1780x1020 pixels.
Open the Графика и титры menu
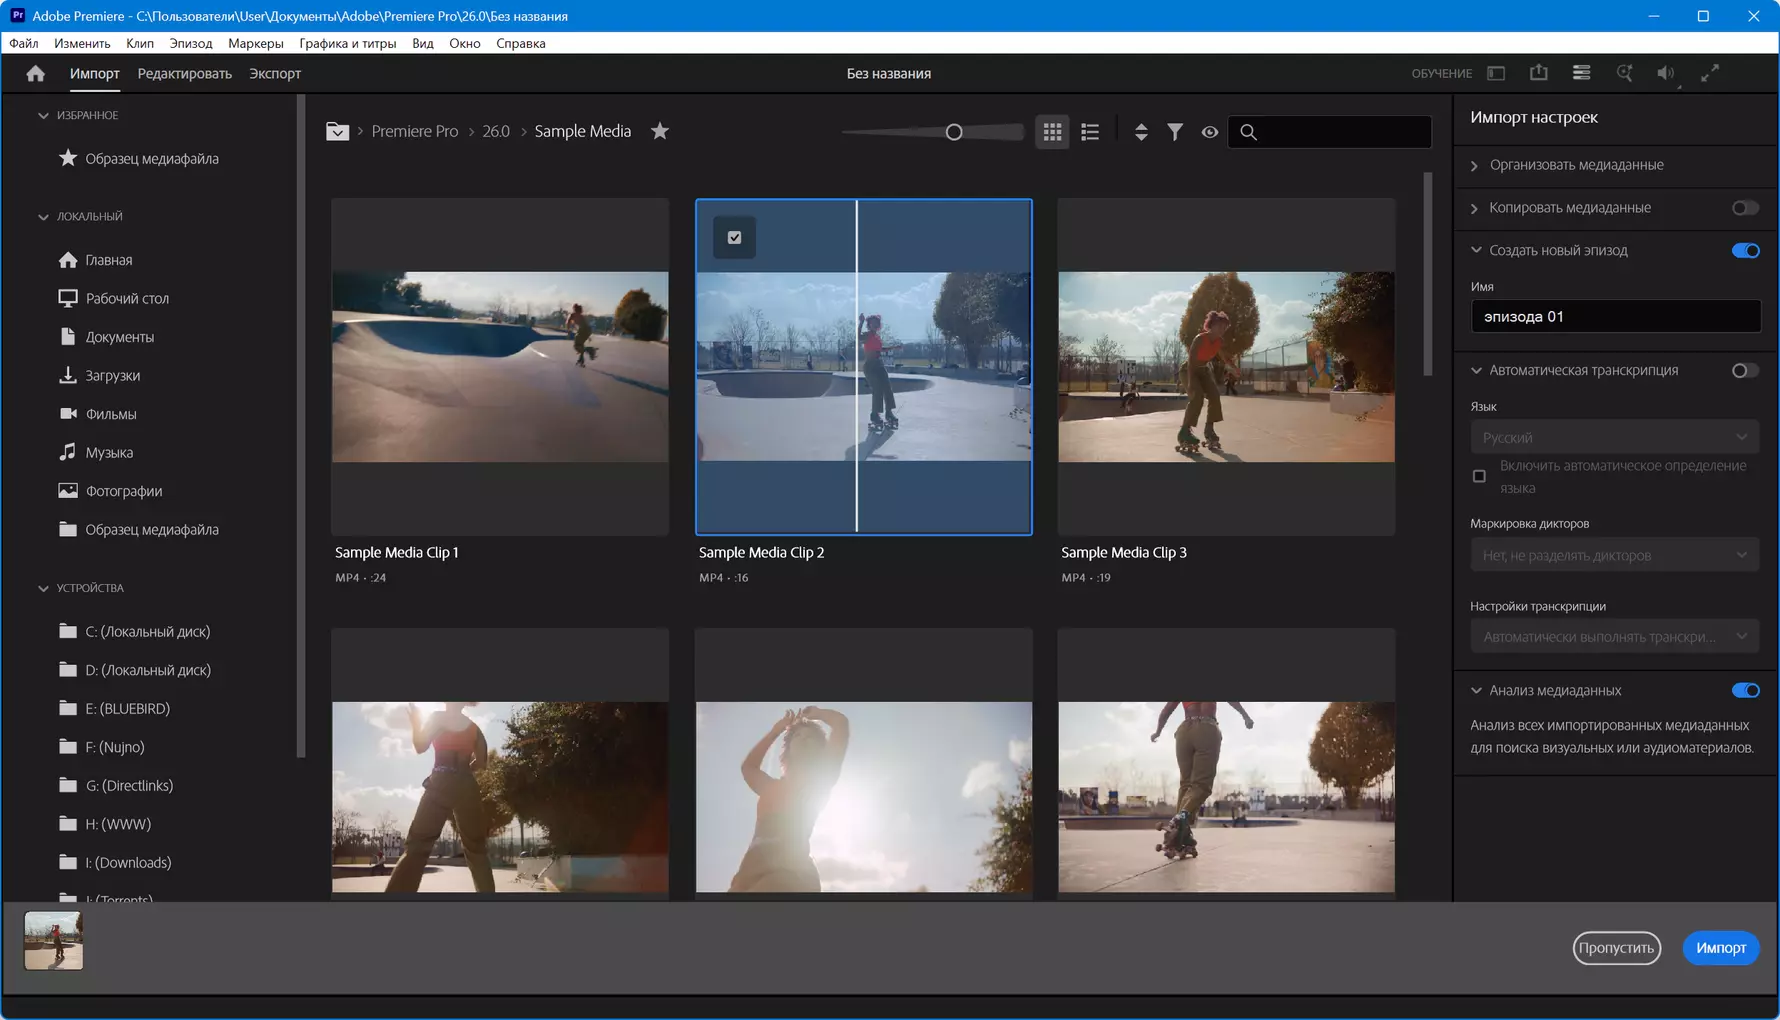[x=348, y=43]
